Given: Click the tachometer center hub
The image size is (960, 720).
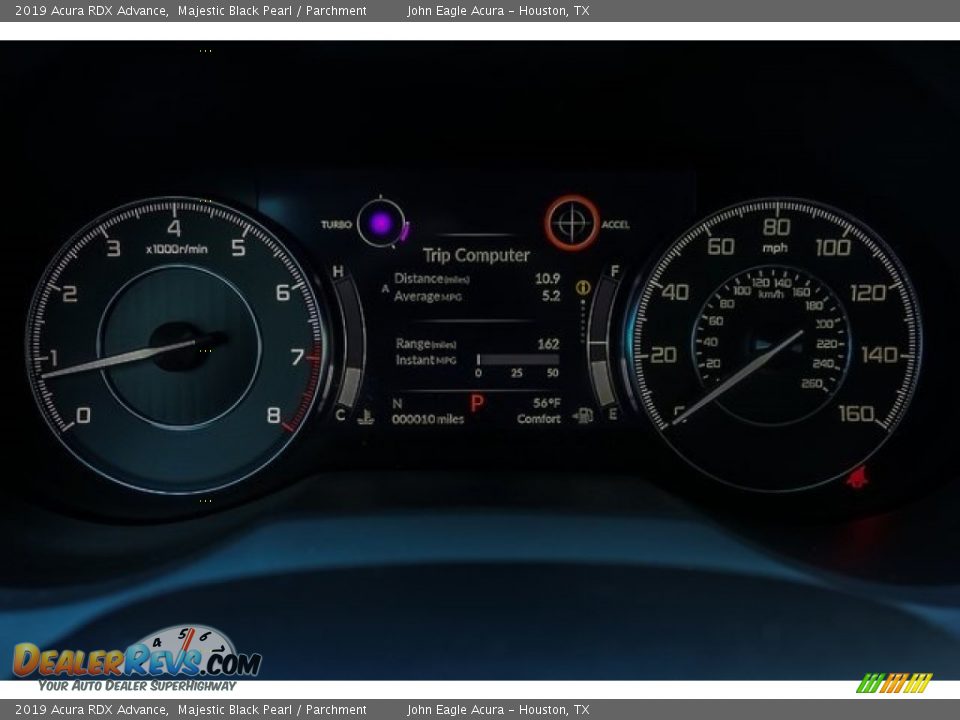Looking at the screenshot, I should pos(180,347).
